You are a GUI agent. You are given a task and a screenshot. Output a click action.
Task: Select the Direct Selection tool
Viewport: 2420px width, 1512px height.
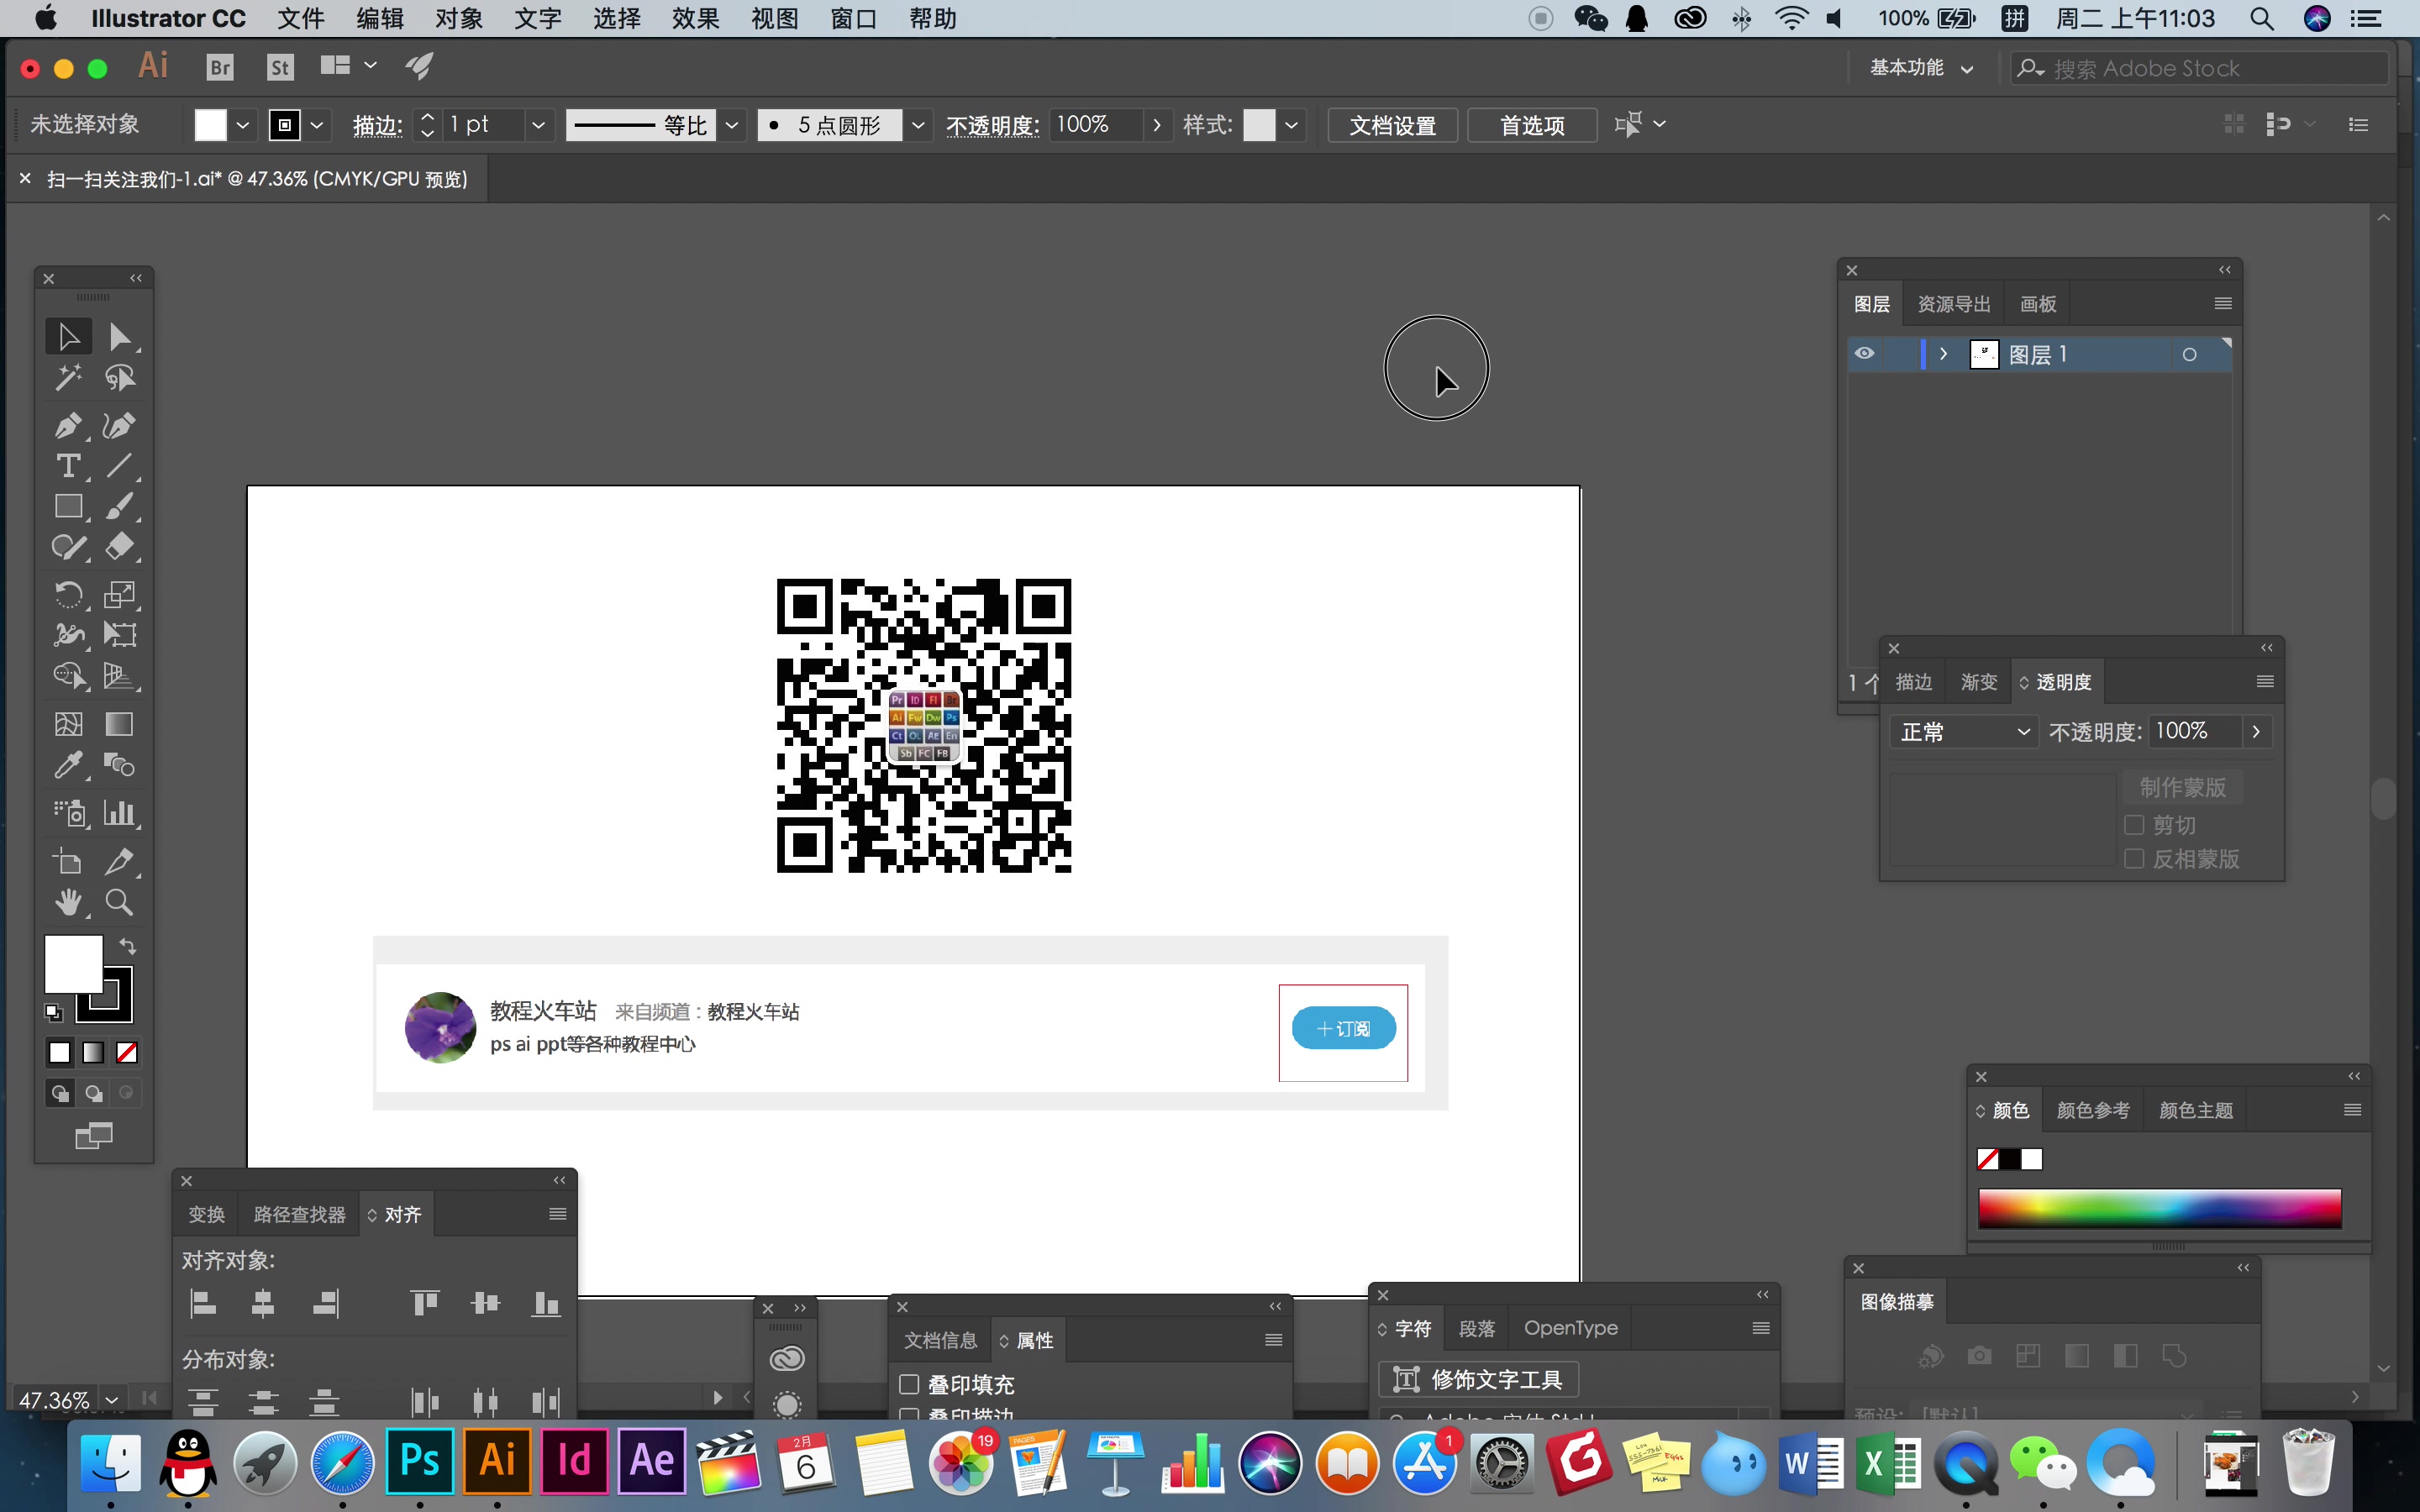pos(120,337)
